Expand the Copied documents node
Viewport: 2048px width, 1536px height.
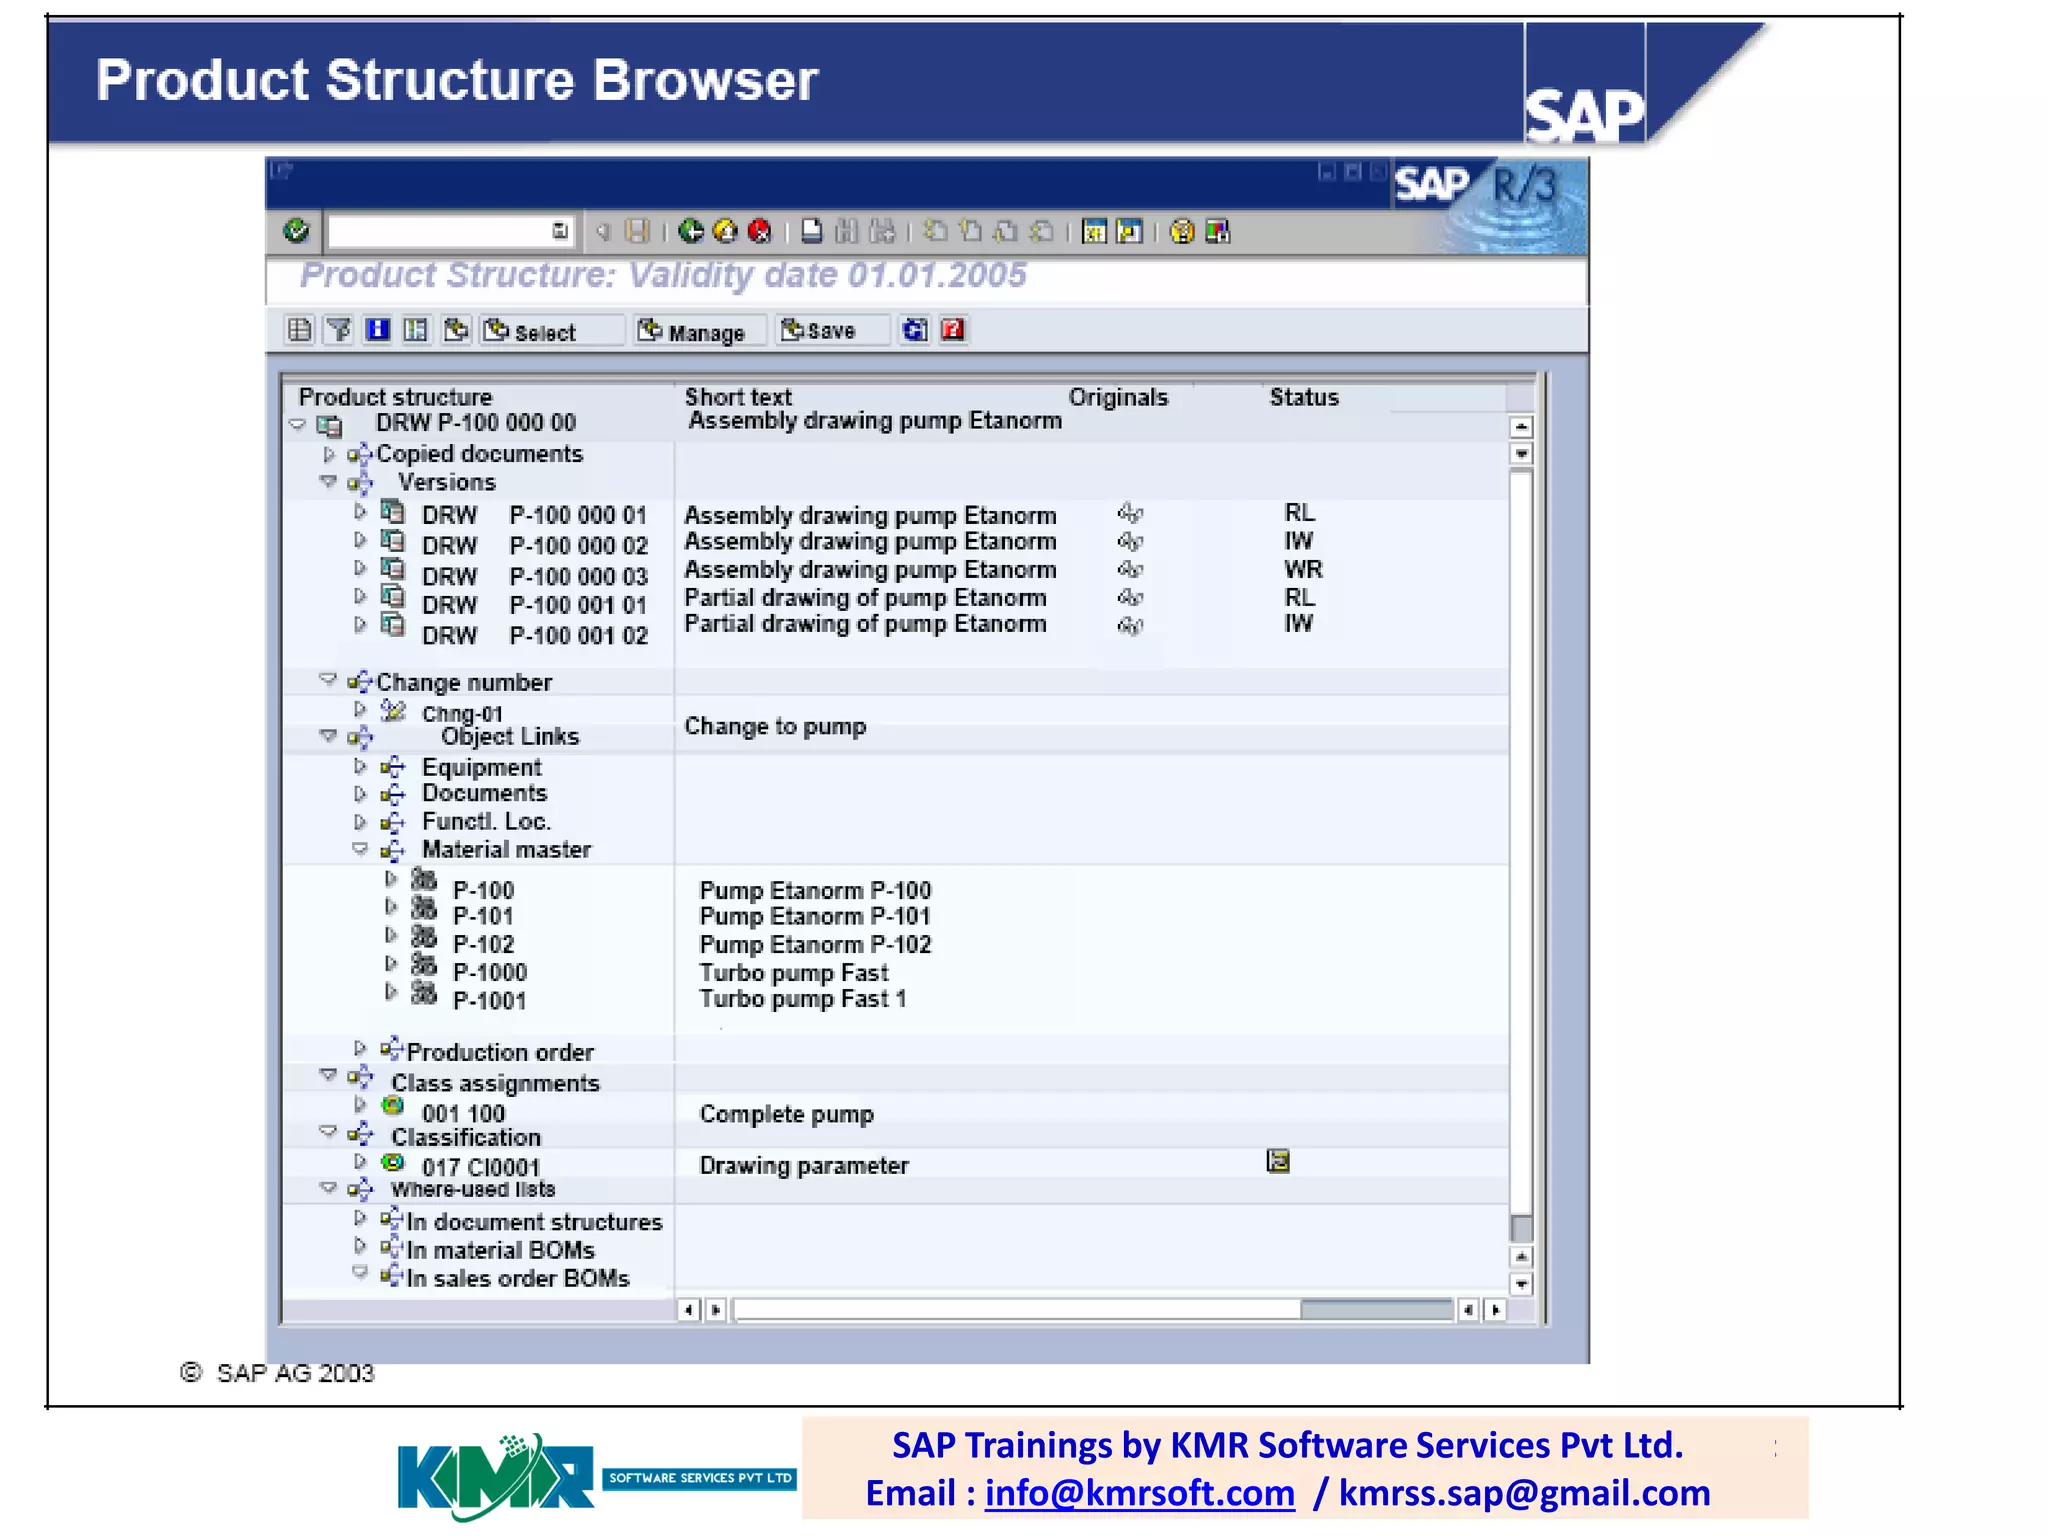tap(329, 454)
